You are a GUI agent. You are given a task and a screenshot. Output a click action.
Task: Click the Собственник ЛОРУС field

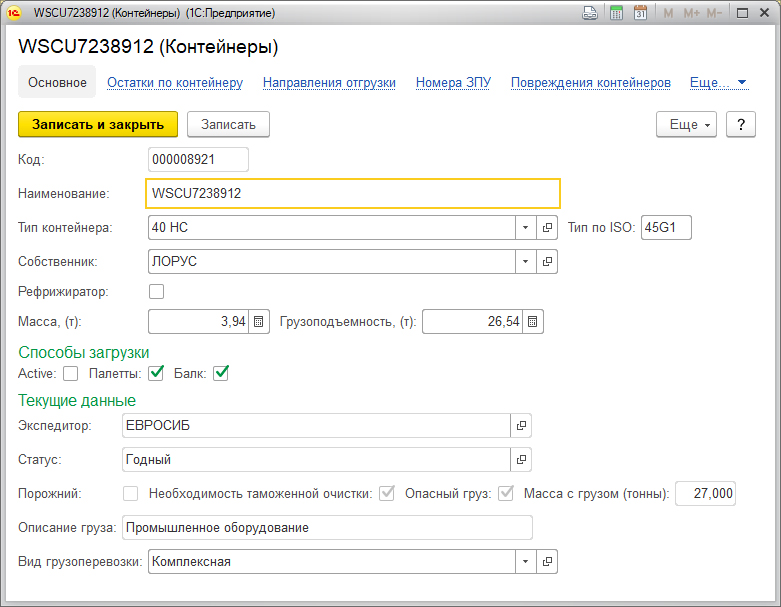coord(332,261)
